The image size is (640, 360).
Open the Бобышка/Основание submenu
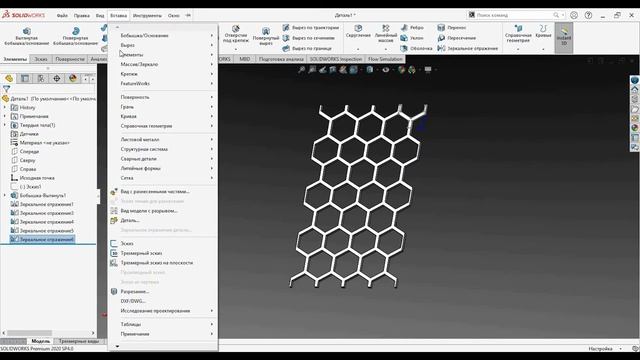(163, 36)
